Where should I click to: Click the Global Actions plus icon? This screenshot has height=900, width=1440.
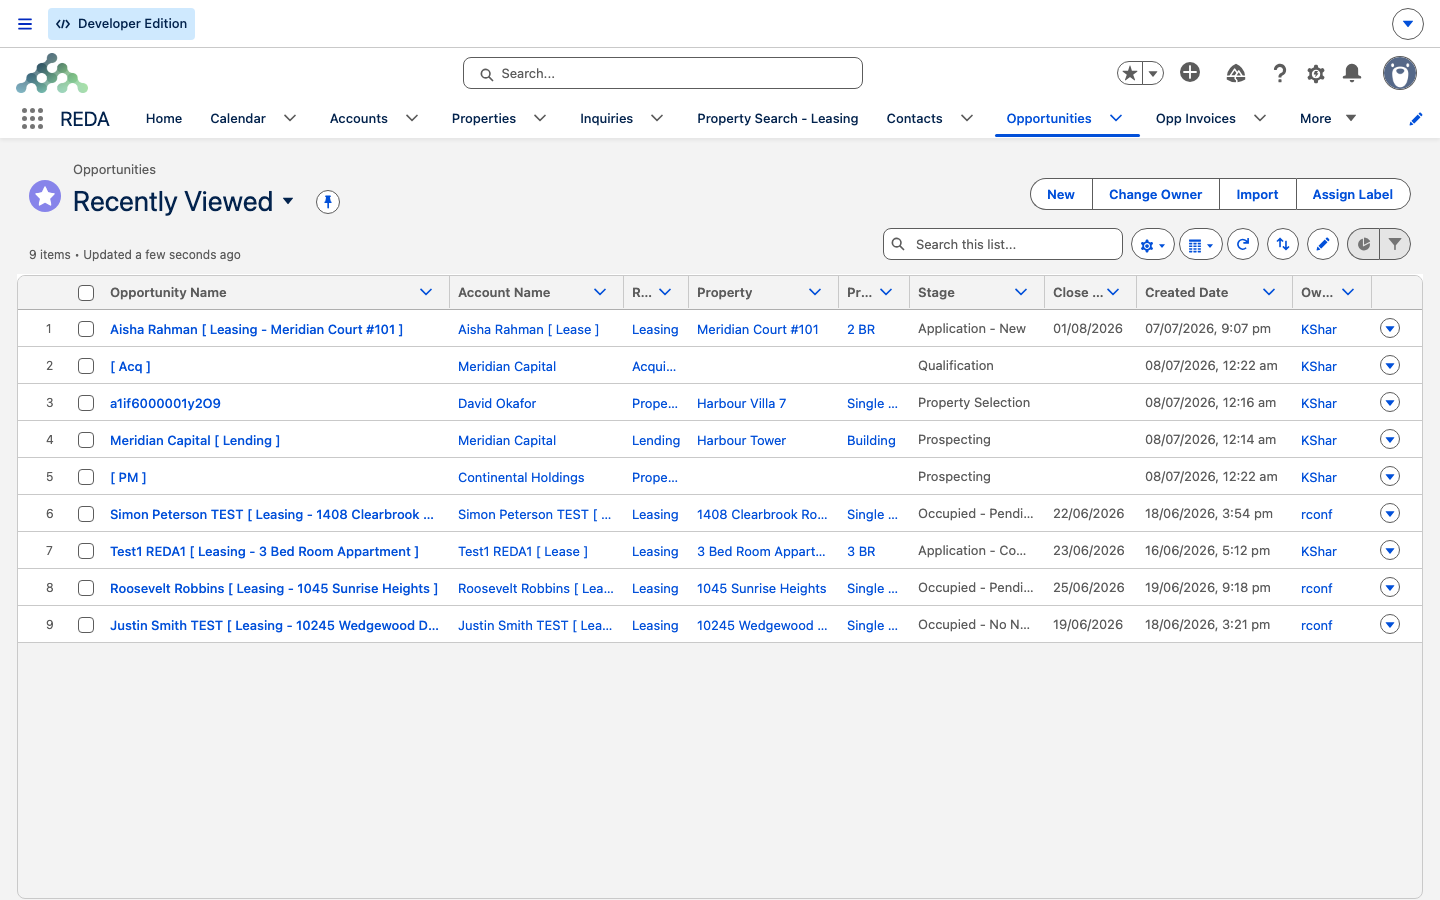1190,72
